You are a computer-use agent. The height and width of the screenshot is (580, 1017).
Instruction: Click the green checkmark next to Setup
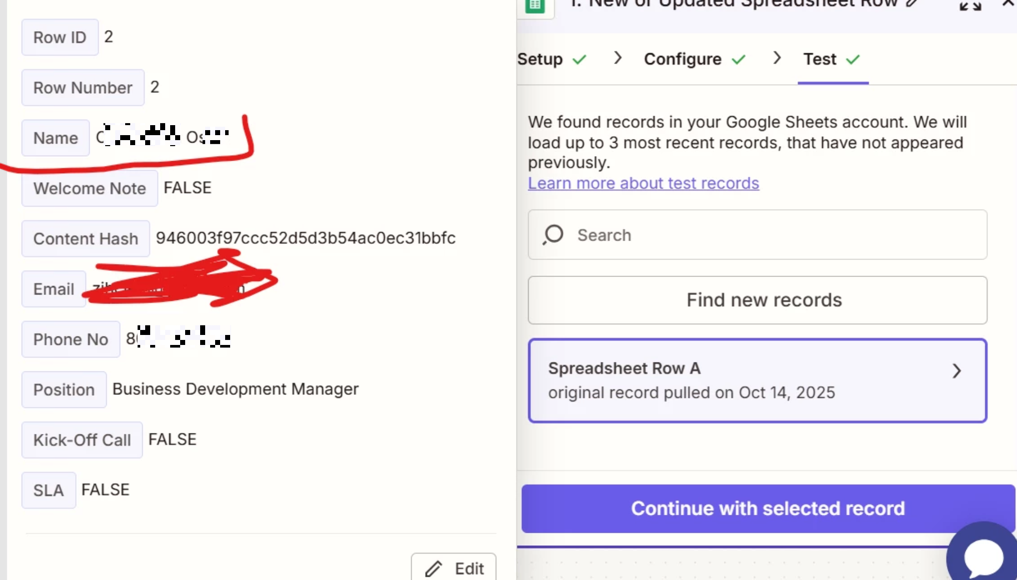pyautogui.click(x=579, y=60)
